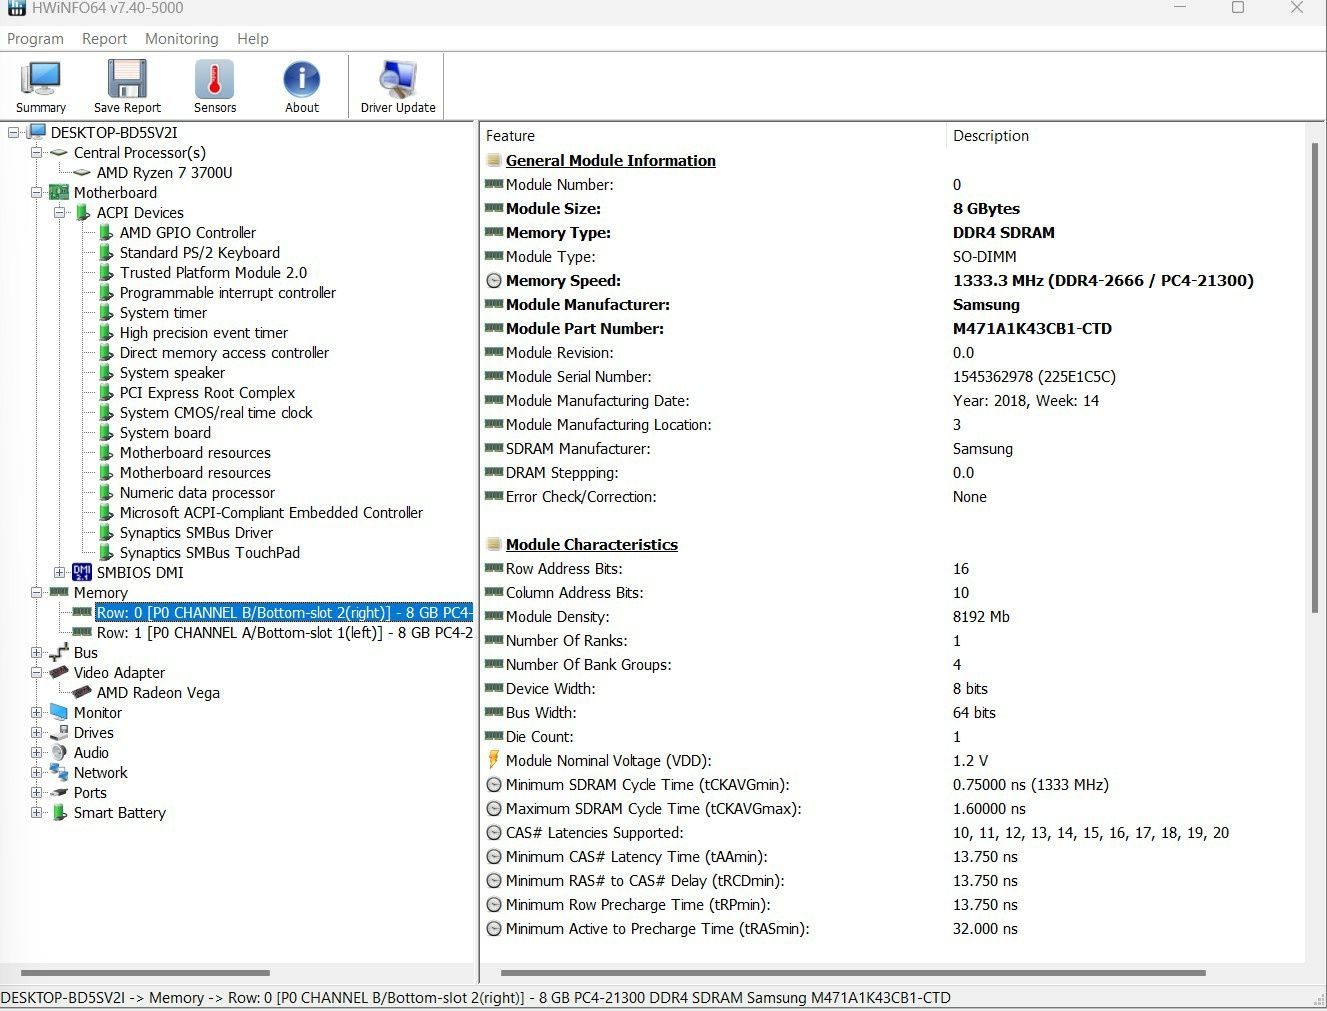
Task: Click the right pane horizontal scrollbar
Action: 852,972
